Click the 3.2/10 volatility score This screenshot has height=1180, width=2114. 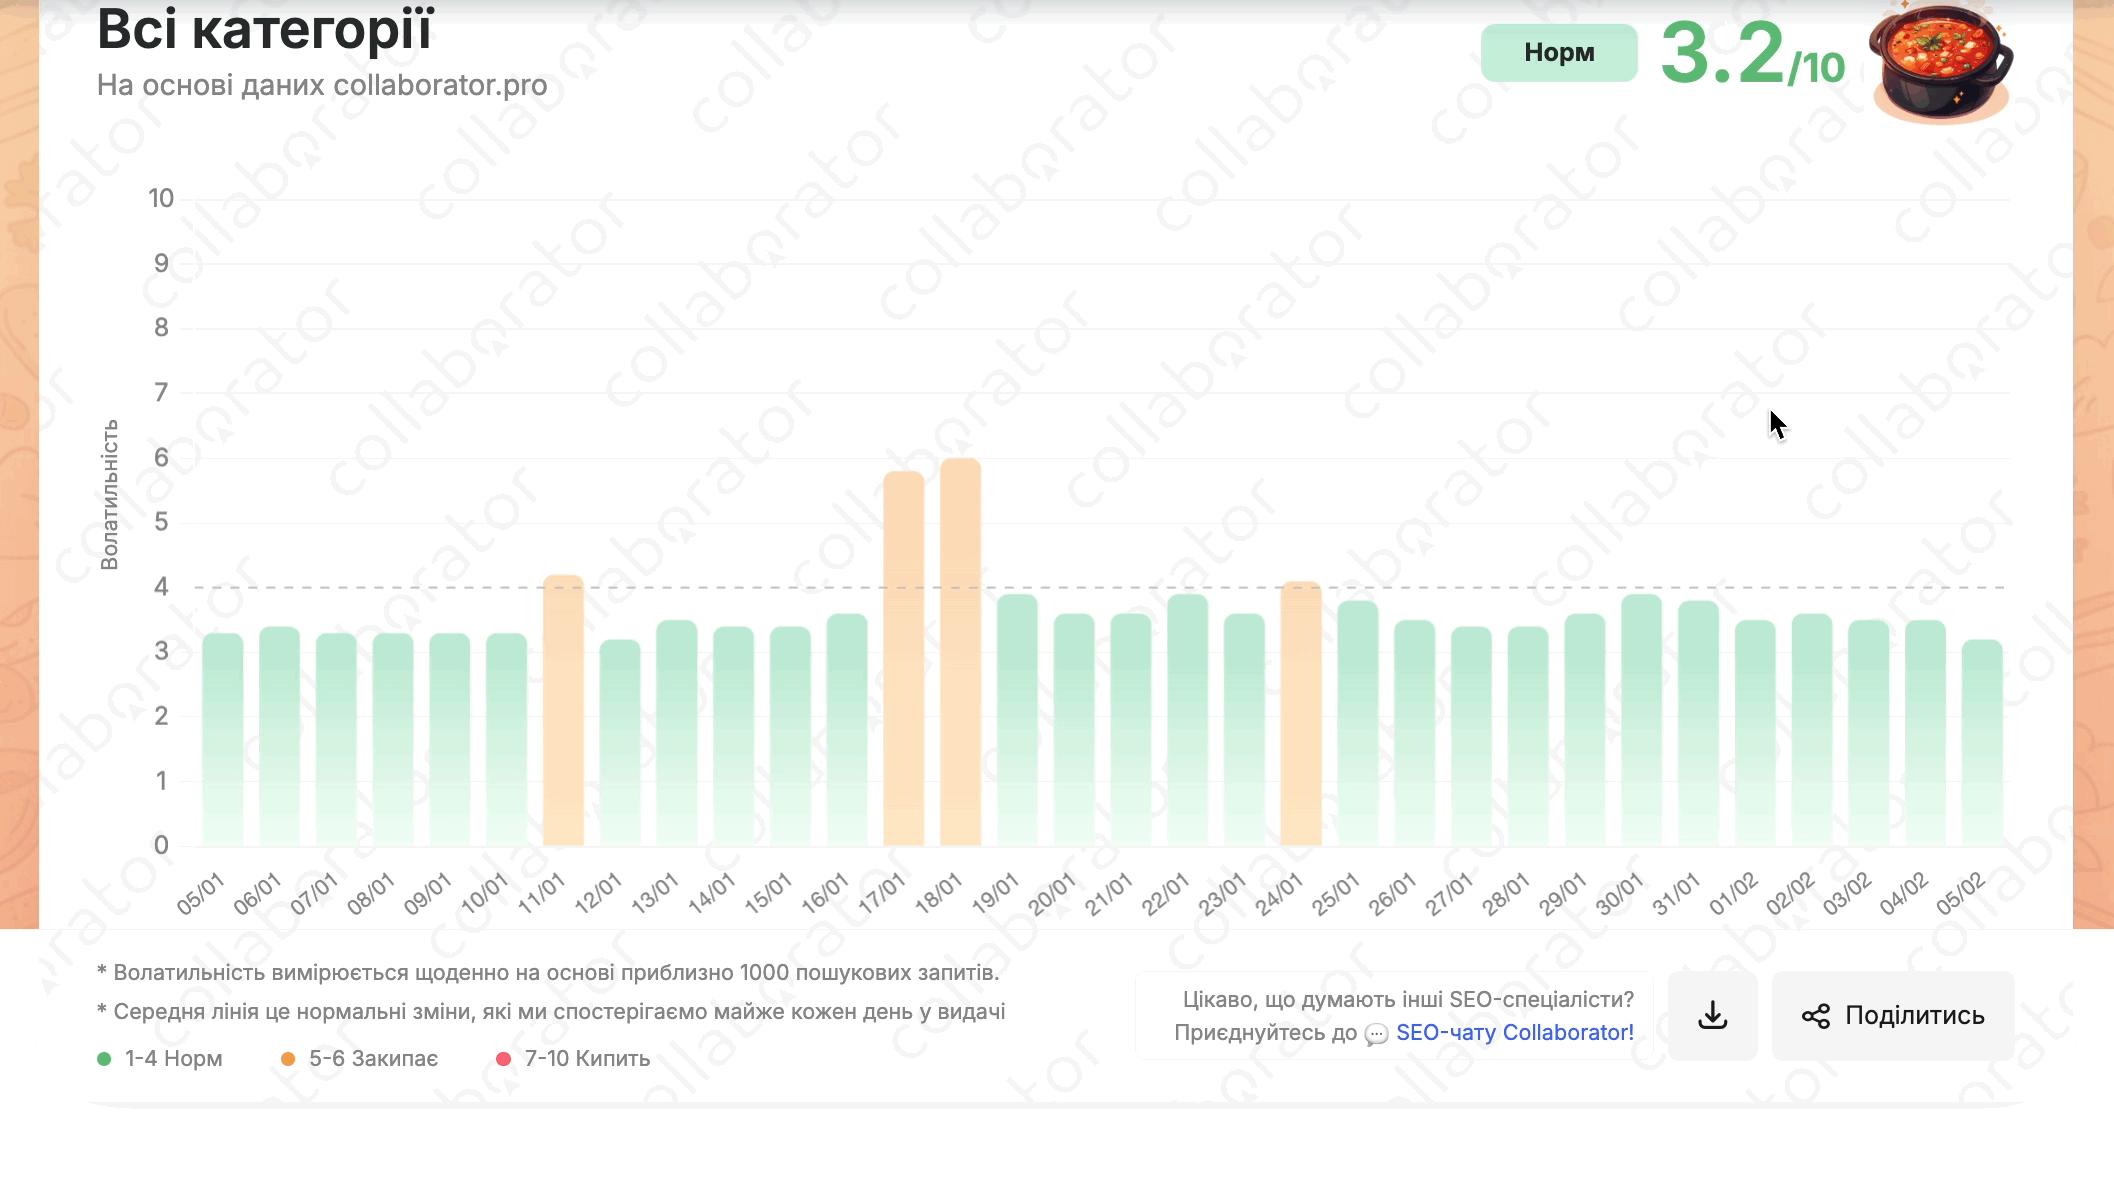pos(1751,55)
